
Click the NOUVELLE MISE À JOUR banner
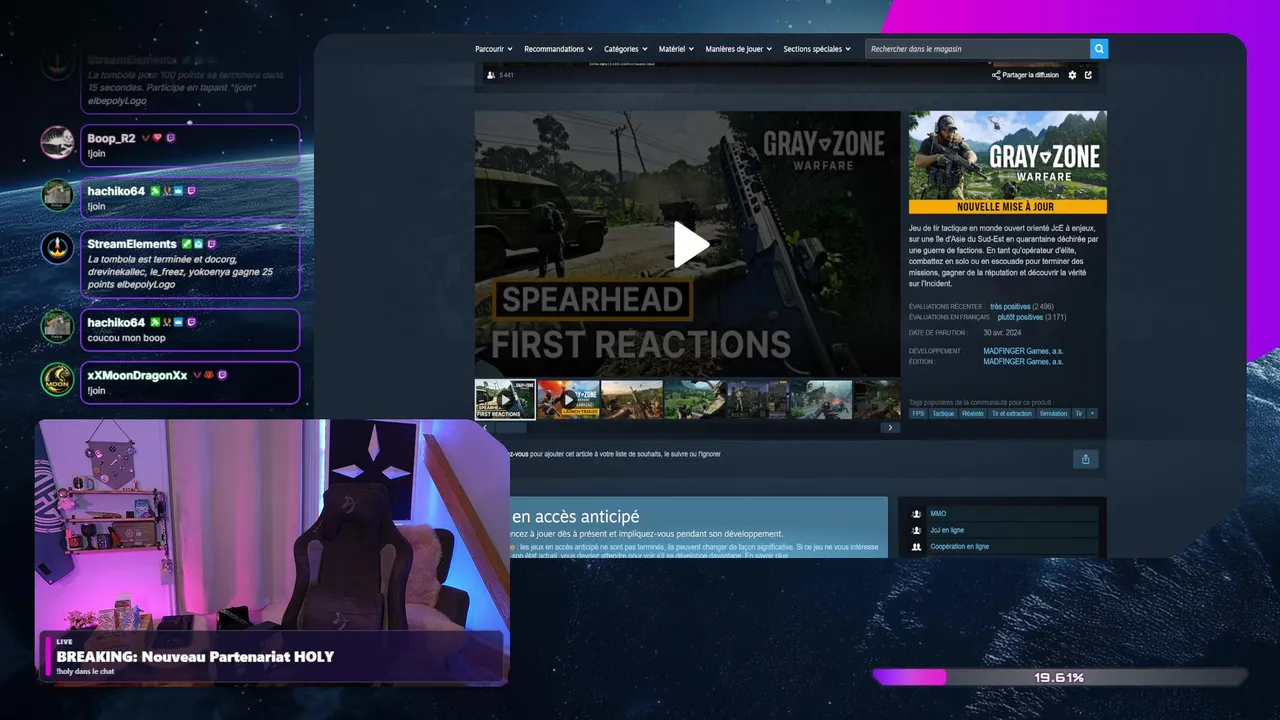1008,207
